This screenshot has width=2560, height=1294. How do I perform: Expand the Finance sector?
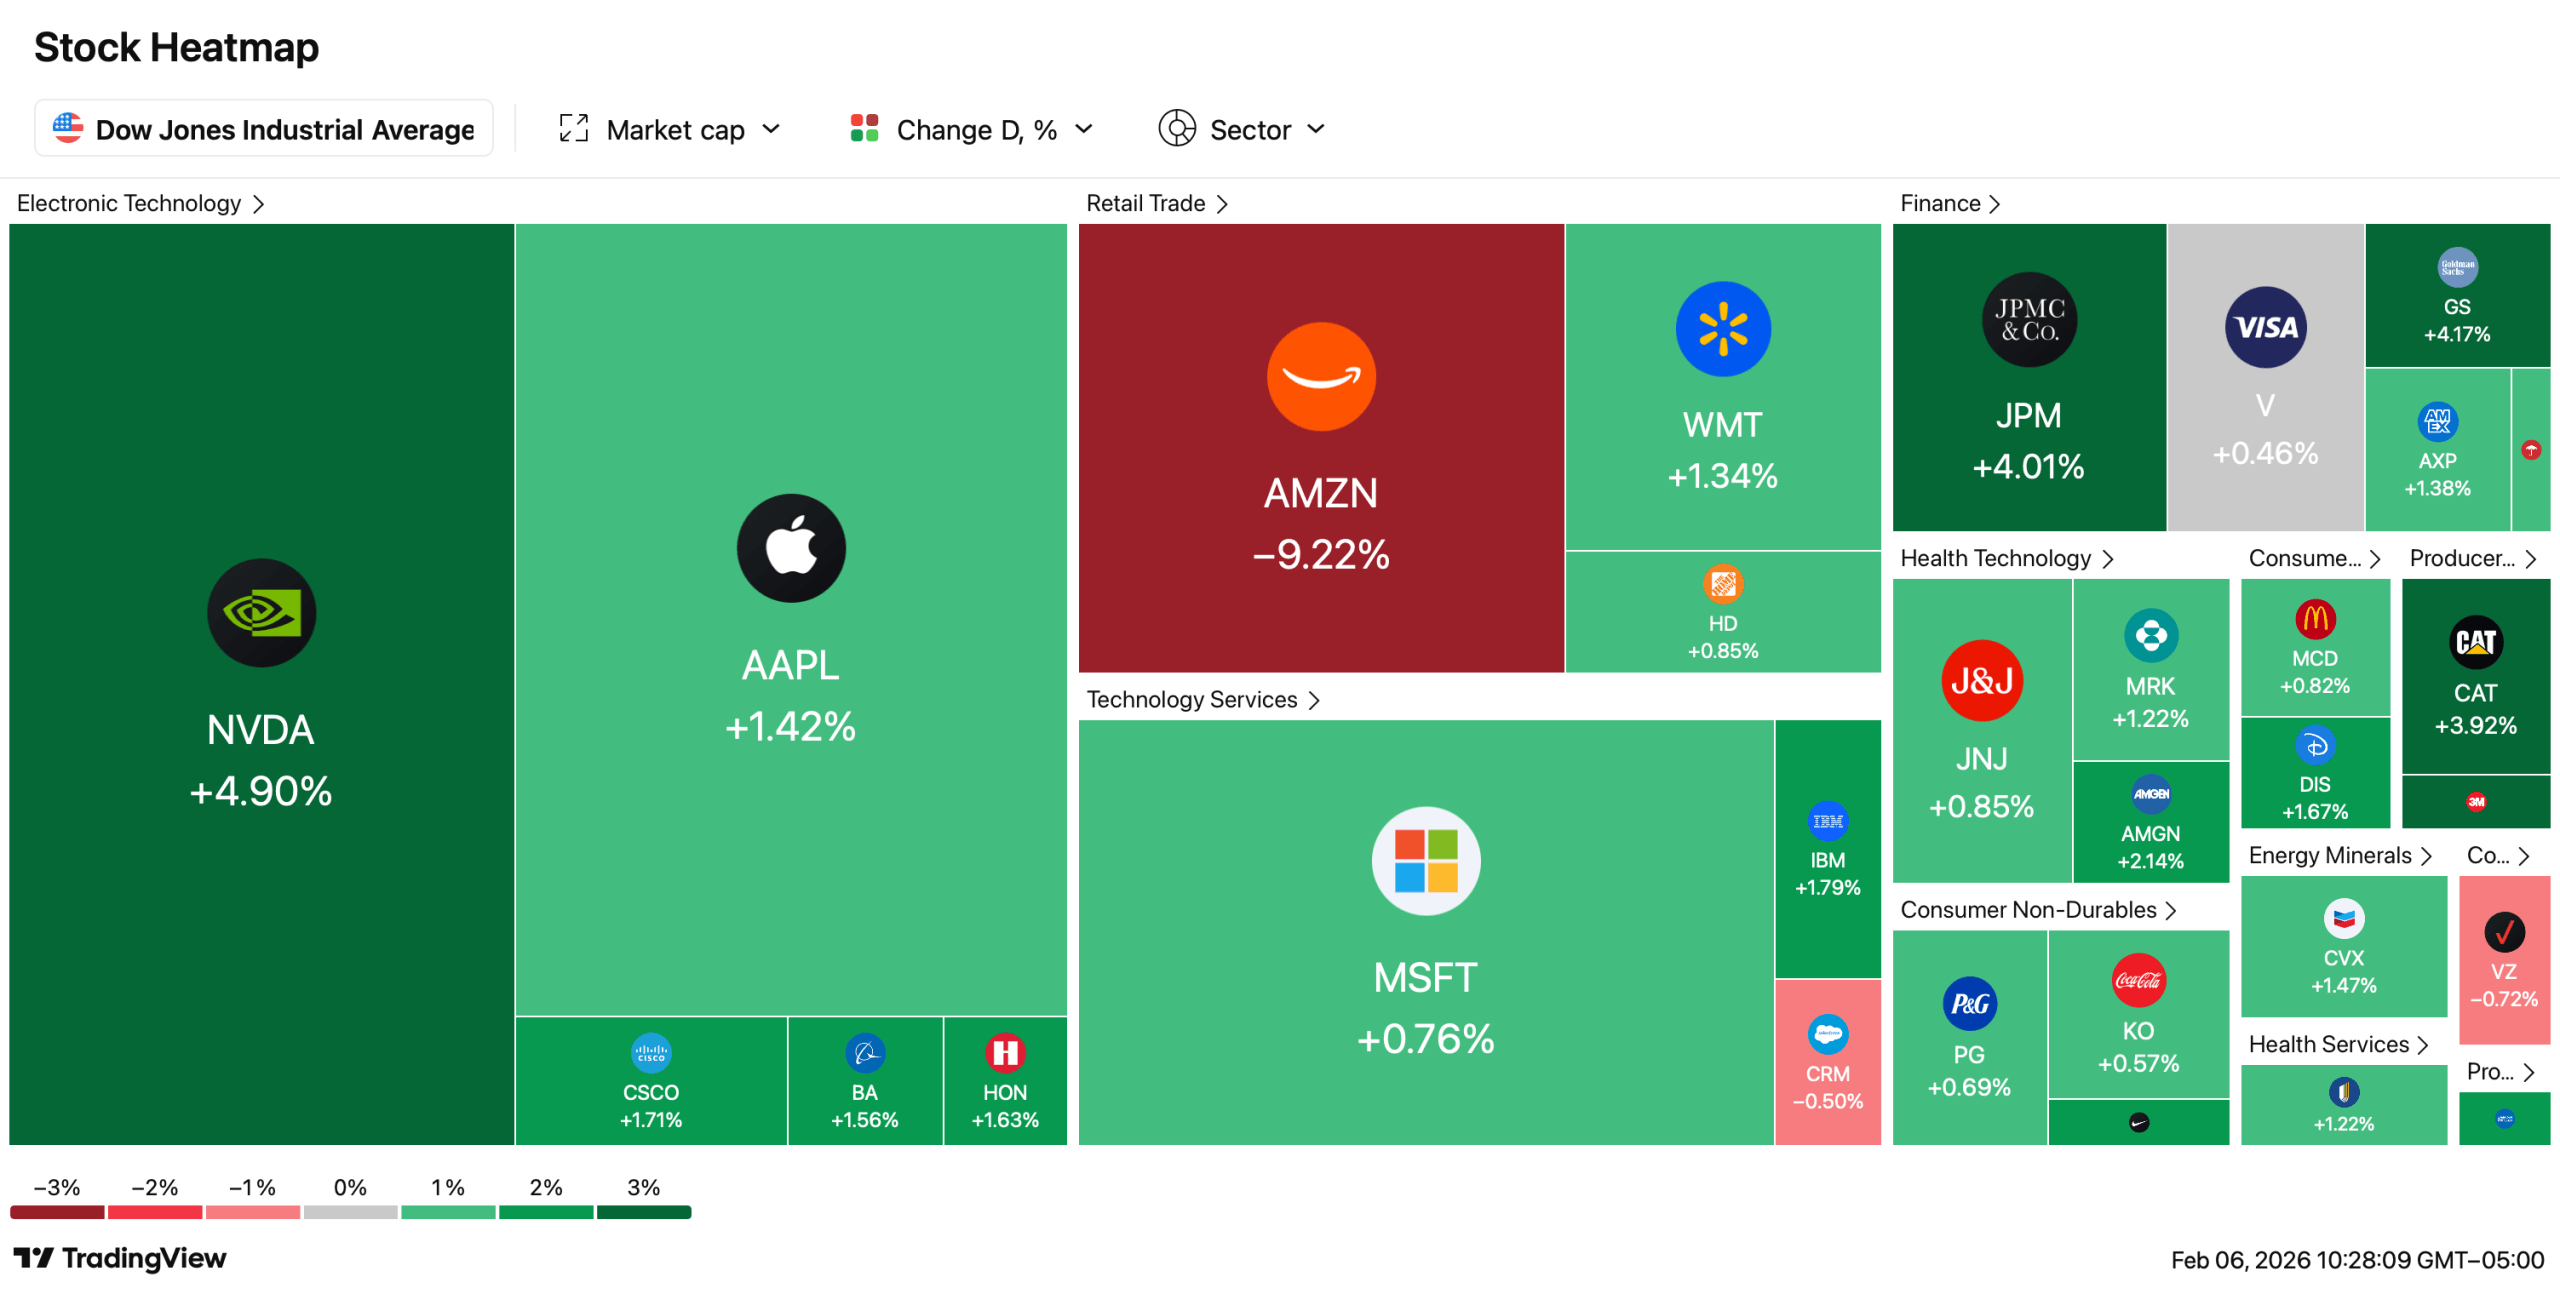tap(1950, 203)
